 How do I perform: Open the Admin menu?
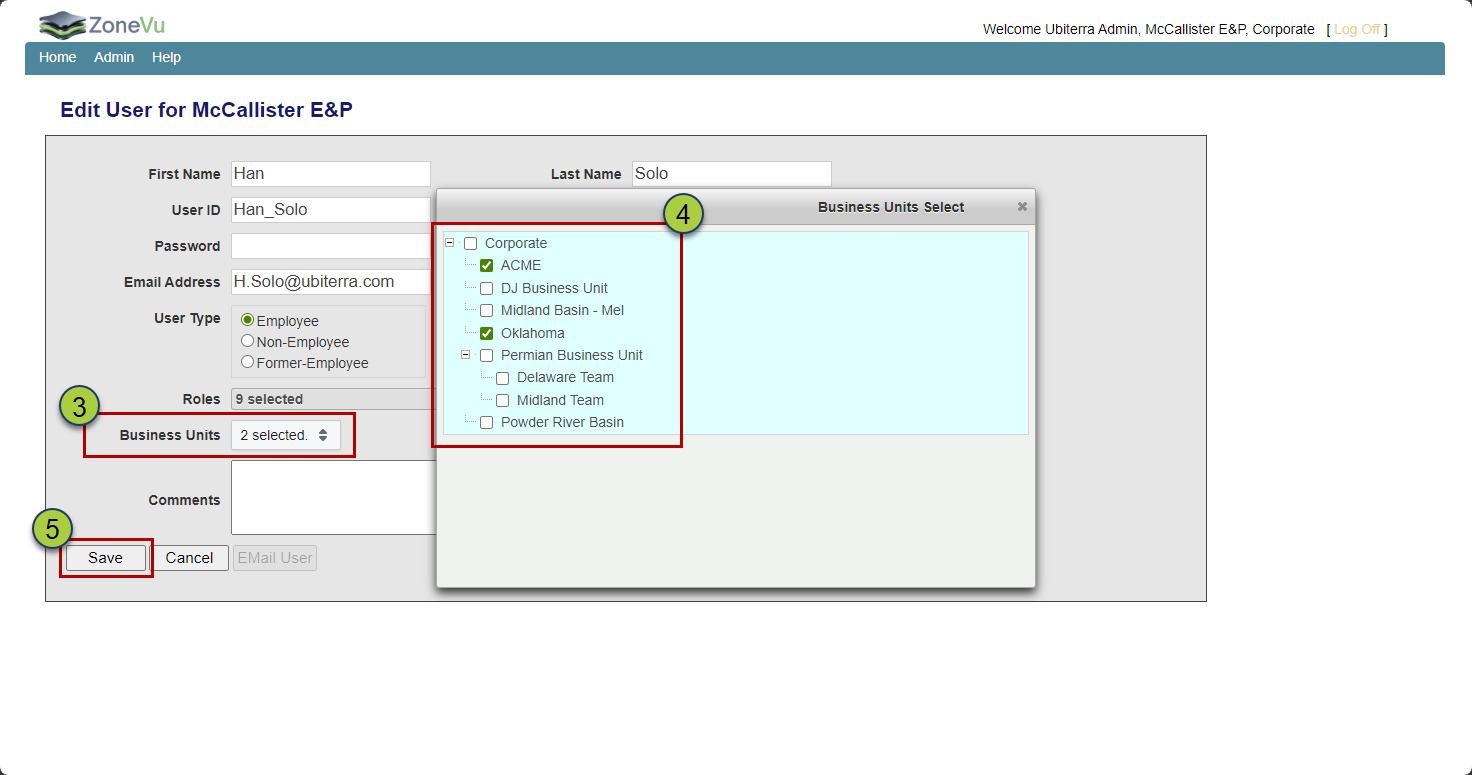(114, 57)
